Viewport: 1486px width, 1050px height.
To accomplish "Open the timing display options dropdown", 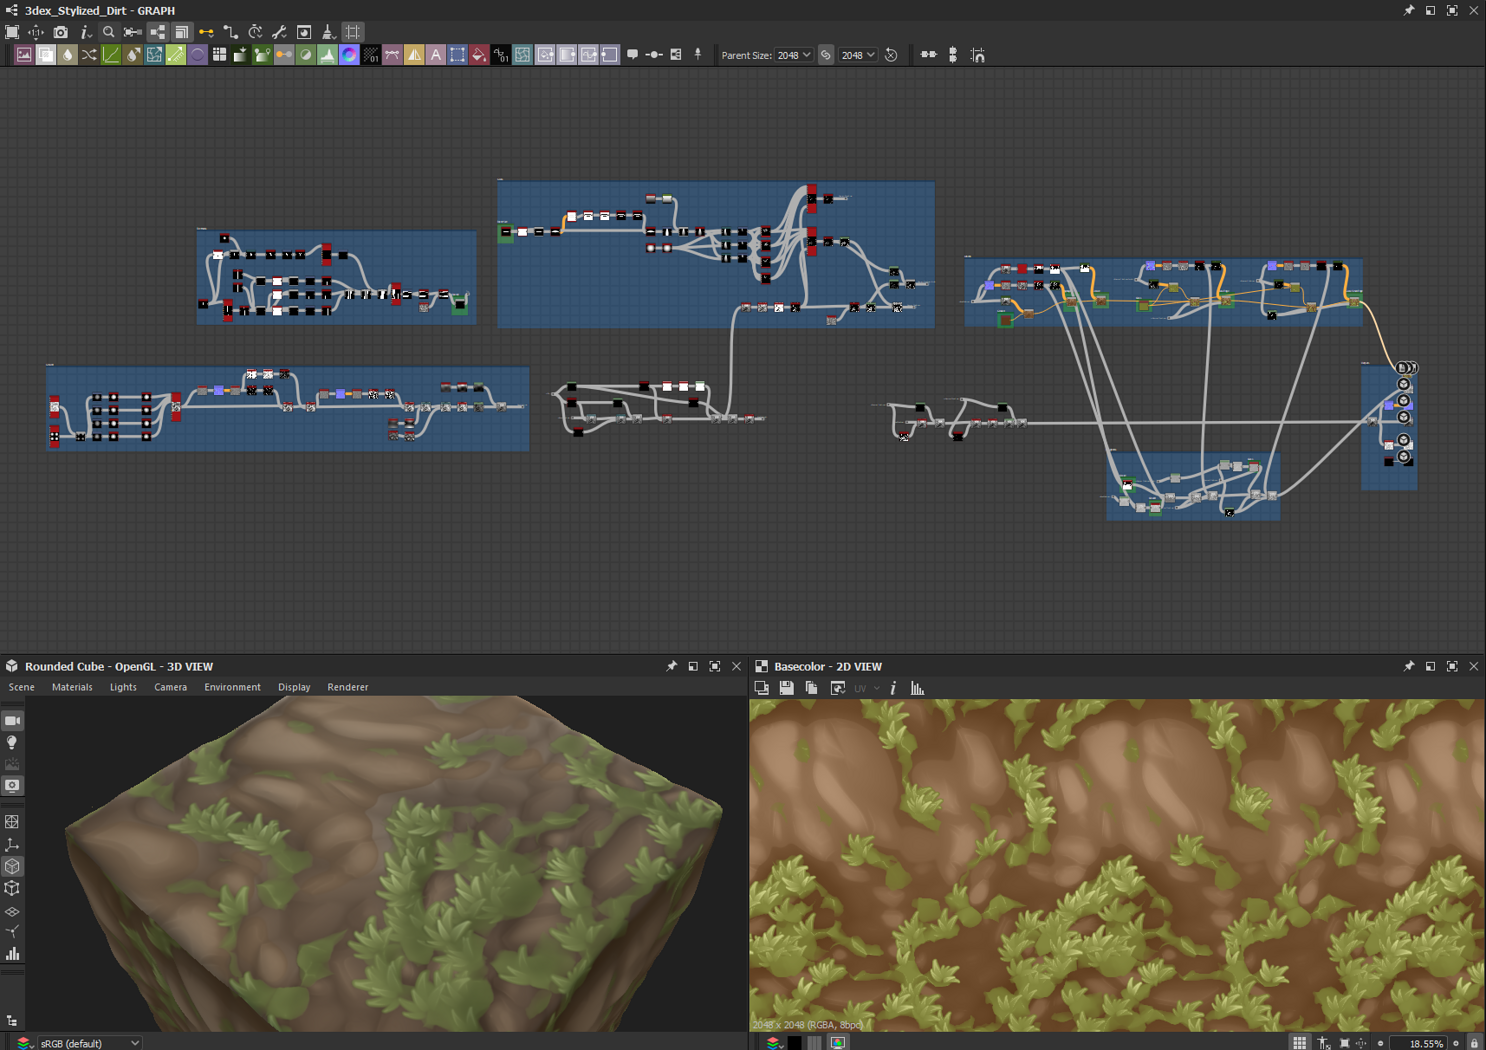I will pyautogui.click(x=255, y=32).
